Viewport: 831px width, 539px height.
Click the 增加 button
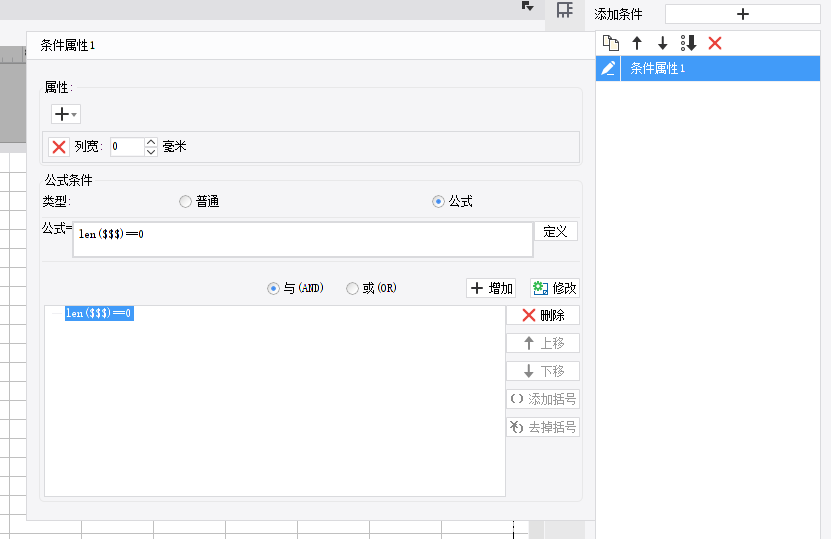click(x=491, y=288)
